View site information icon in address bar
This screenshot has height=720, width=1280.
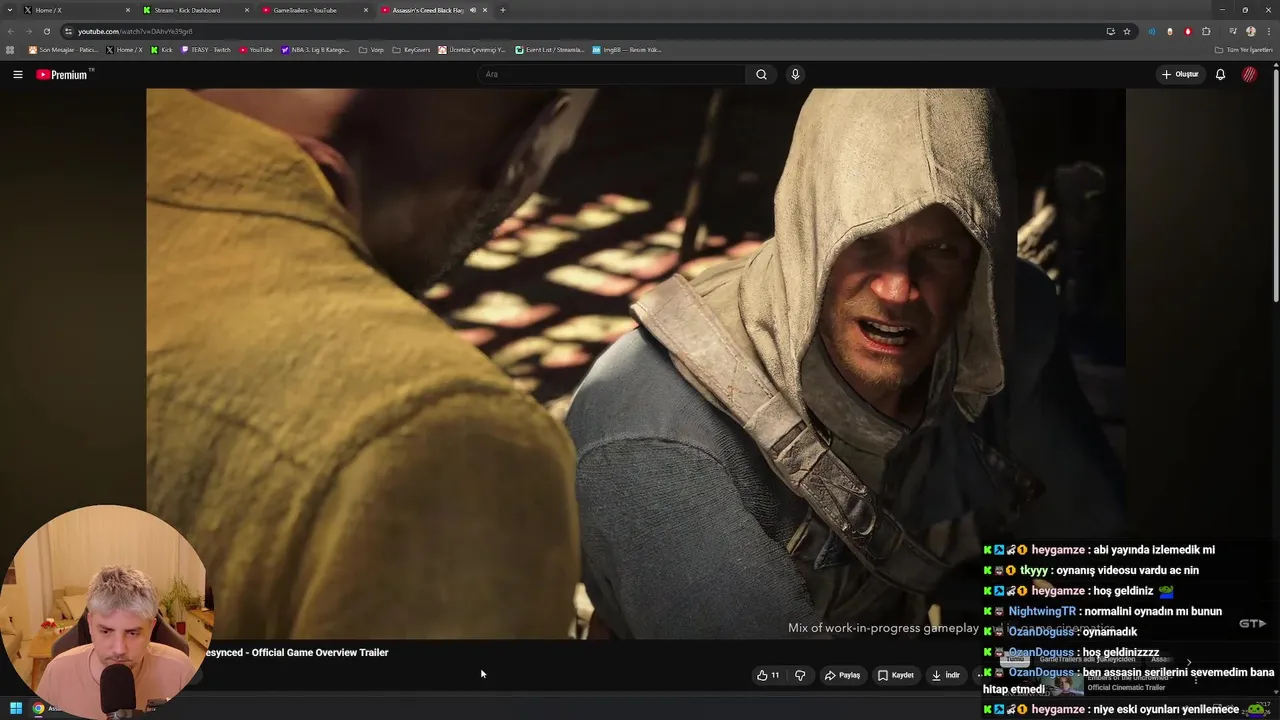tap(68, 31)
